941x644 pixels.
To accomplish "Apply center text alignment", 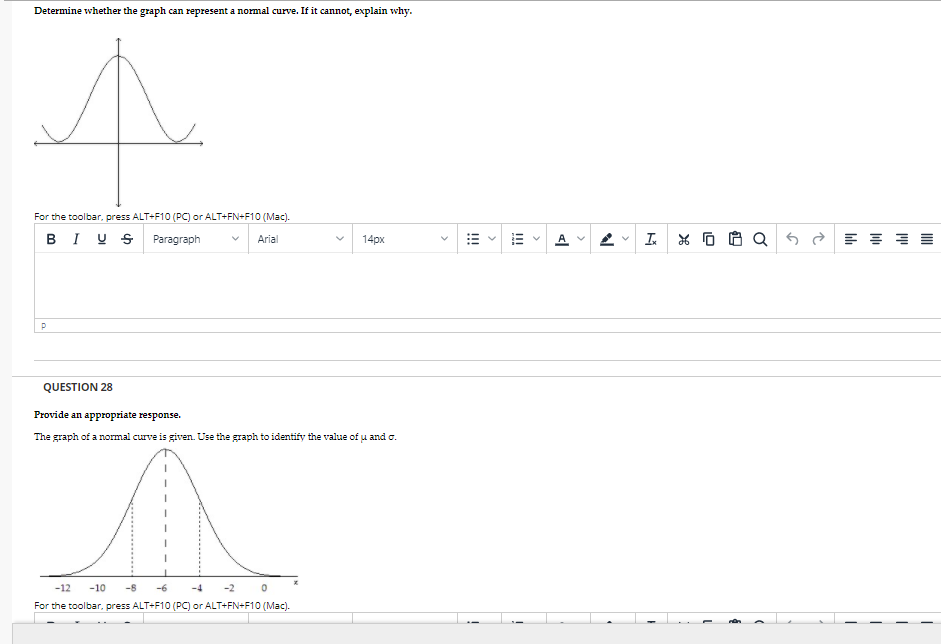I will pyautogui.click(x=875, y=239).
